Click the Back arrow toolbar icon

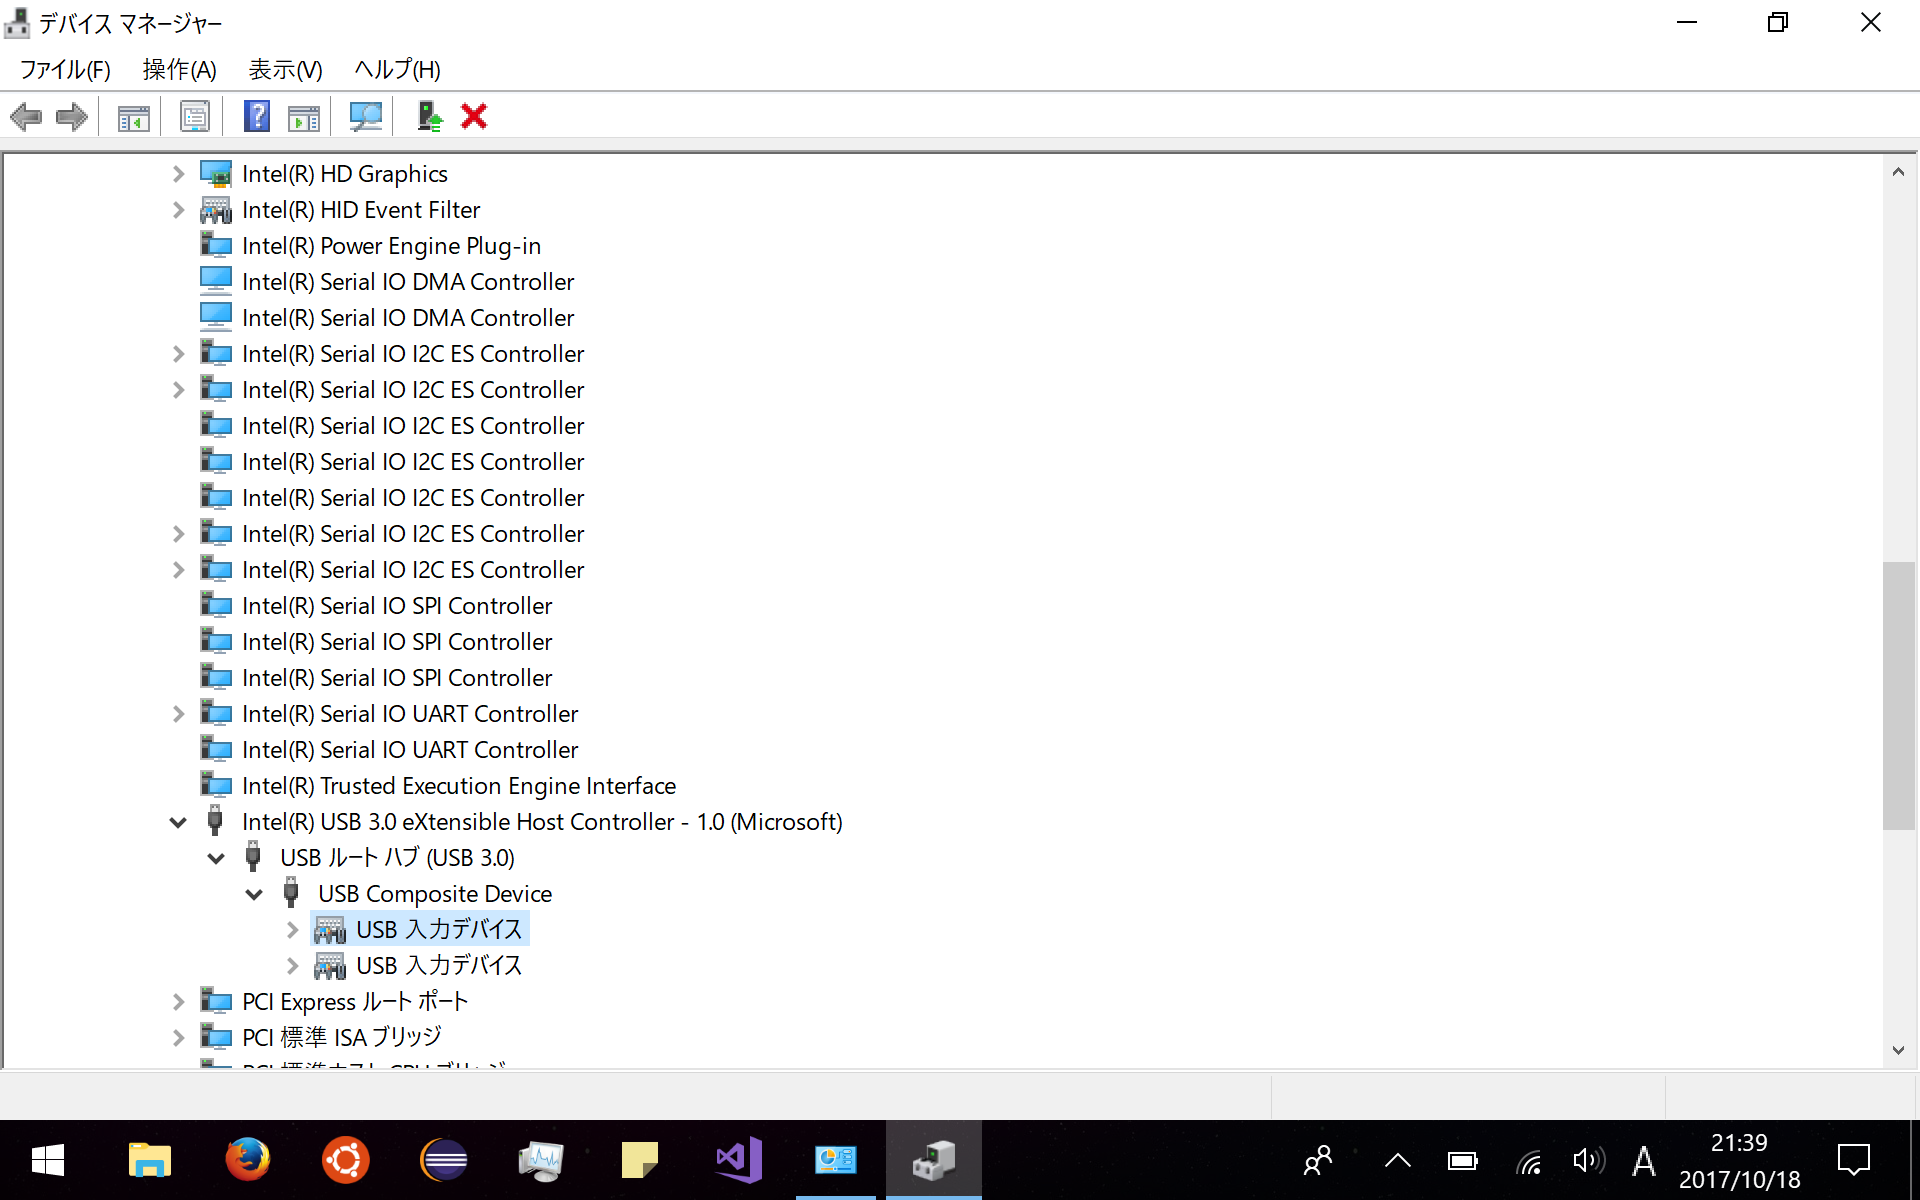coord(26,117)
